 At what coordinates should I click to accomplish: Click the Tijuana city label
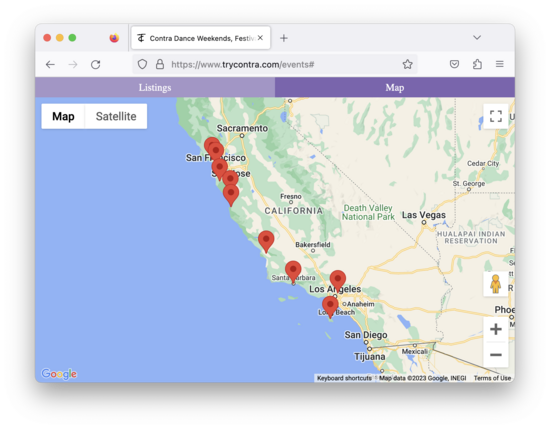[x=370, y=357]
